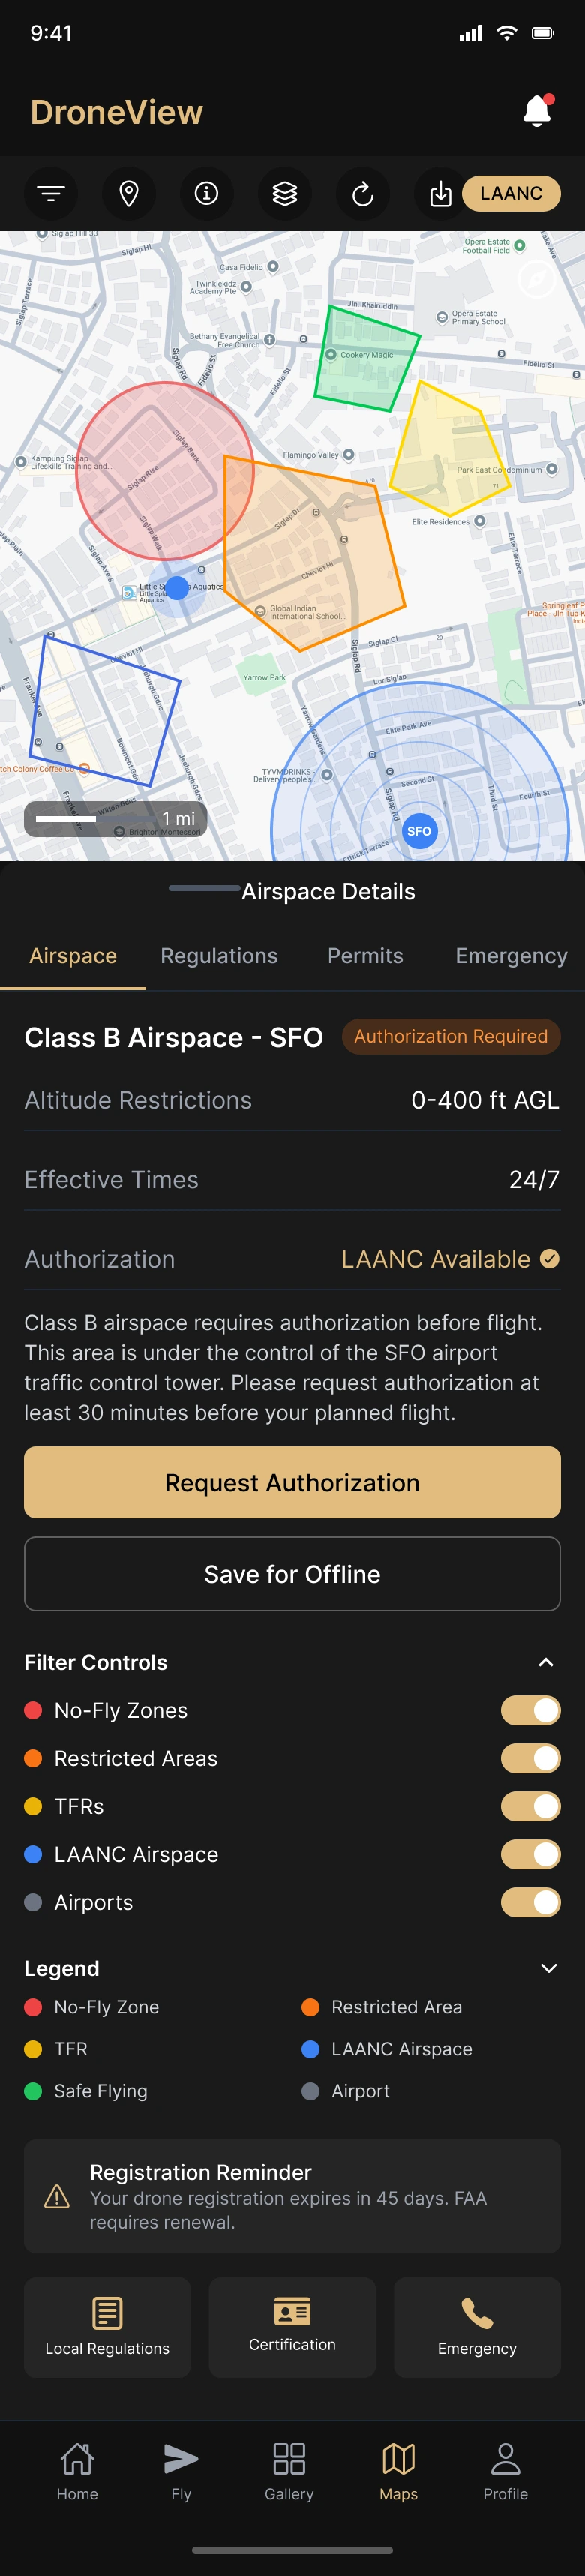The image size is (585, 2576).
Task: Tap the location pin toolbar icon
Action: pyautogui.click(x=129, y=193)
